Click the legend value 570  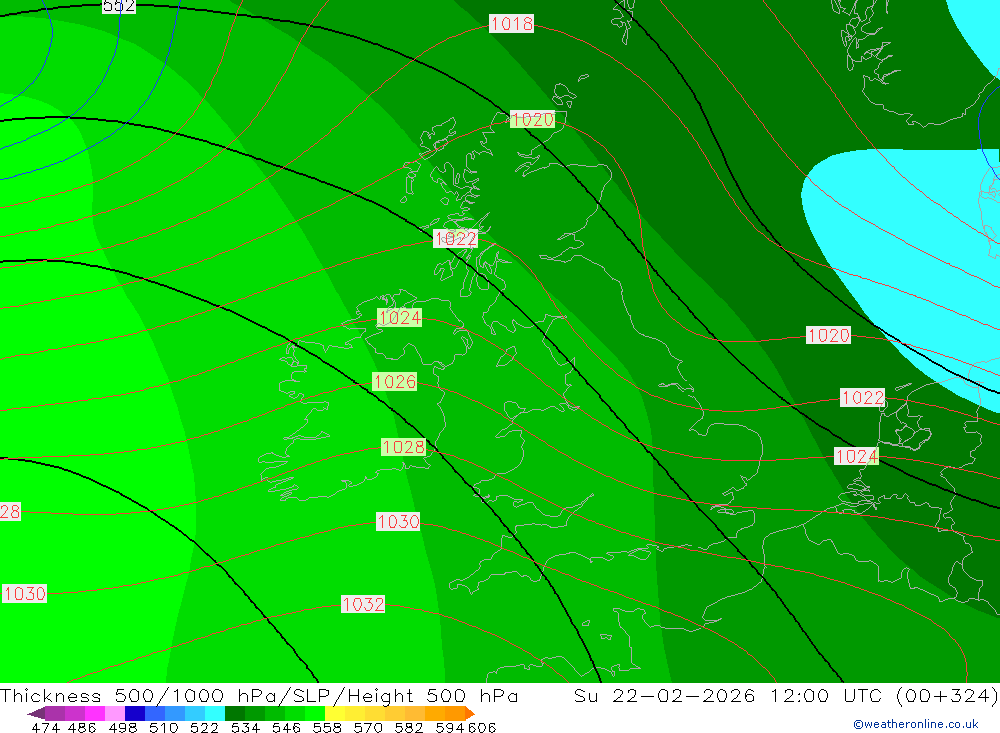(x=367, y=727)
